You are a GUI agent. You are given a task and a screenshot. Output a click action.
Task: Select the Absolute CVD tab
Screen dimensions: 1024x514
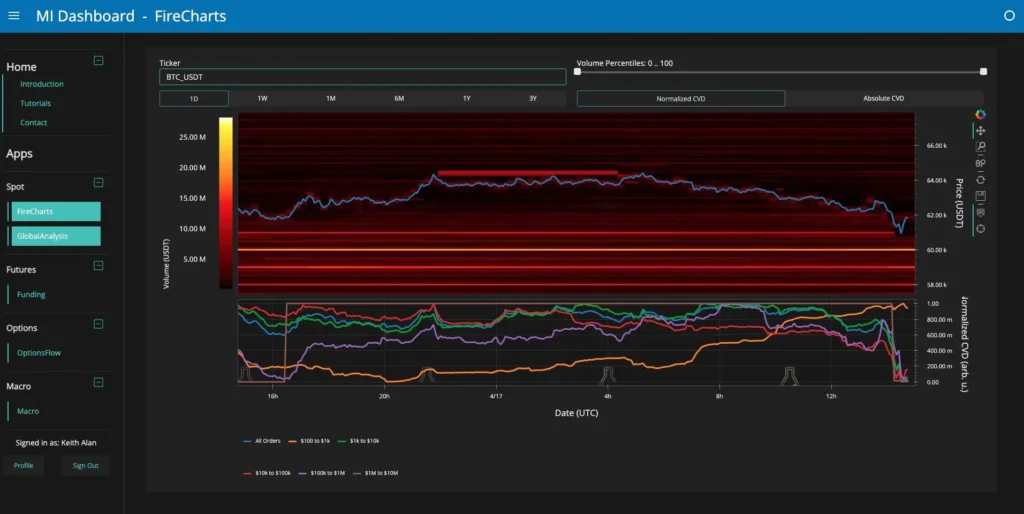[x=883, y=99]
